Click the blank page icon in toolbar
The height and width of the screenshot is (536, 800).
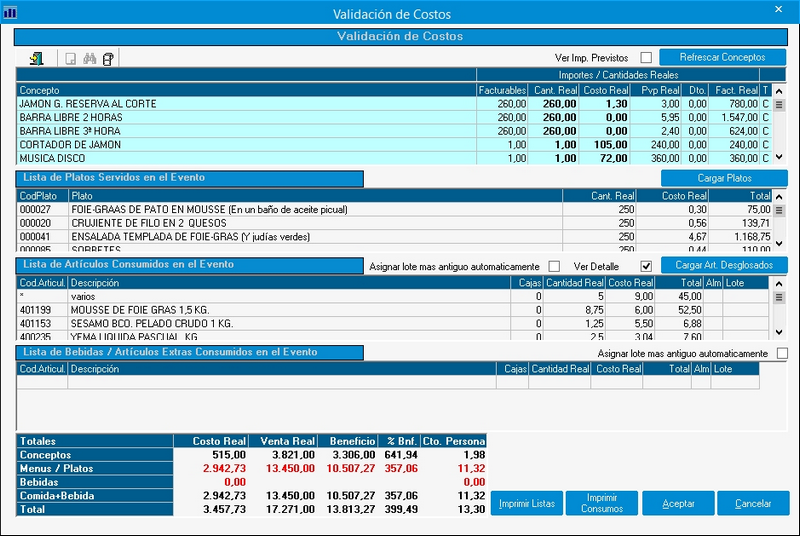[x=70, y=59]
